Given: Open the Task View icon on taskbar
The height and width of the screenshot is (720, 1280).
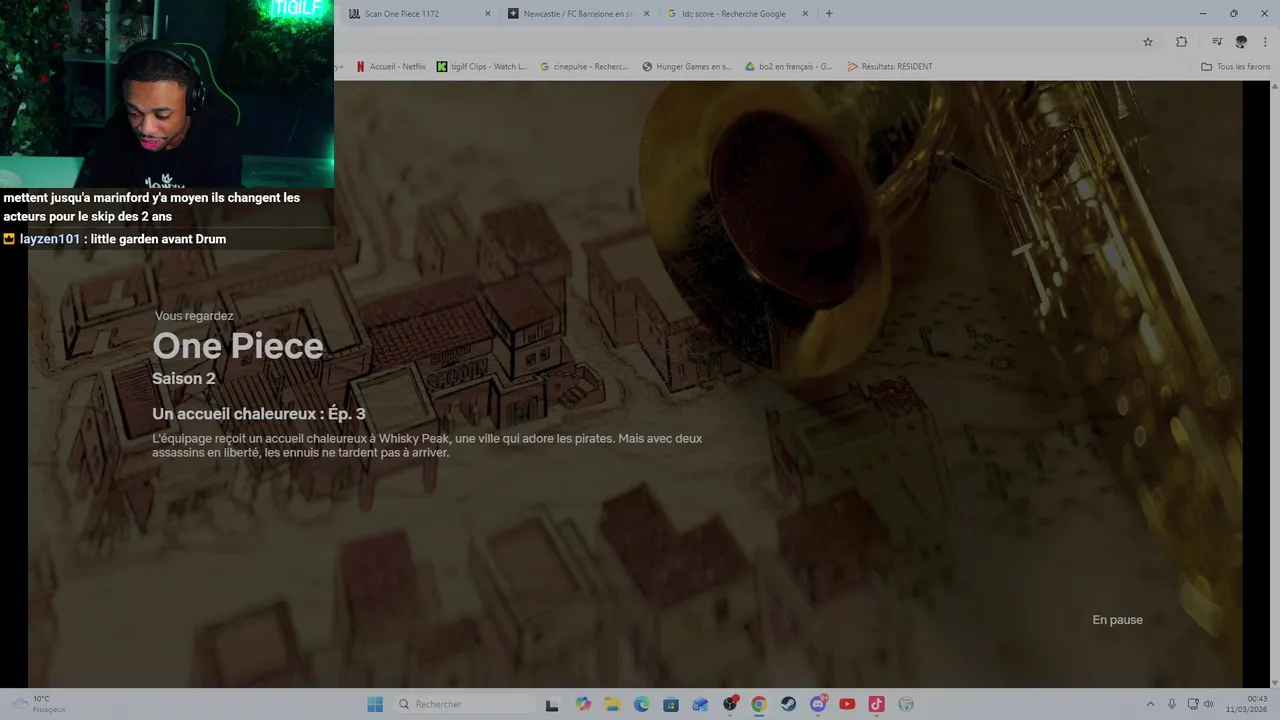Looking at the screenshot, I should (551, 704).
